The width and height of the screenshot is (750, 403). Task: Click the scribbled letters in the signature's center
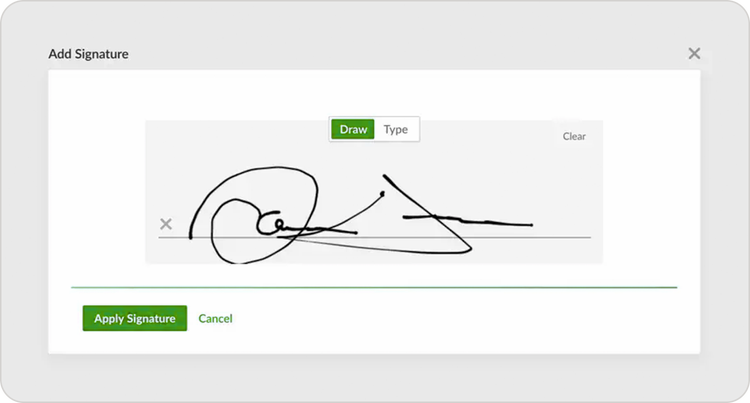pos(277,226)
